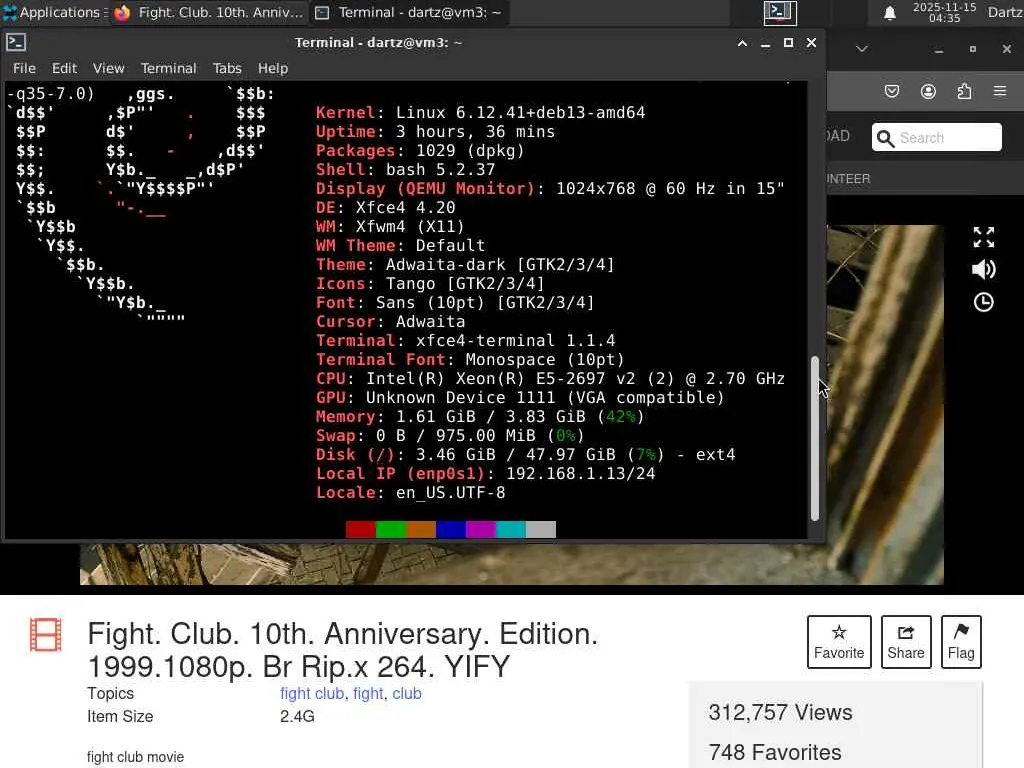Click the terminal vertical scrollbar handle

coord(814,438)
